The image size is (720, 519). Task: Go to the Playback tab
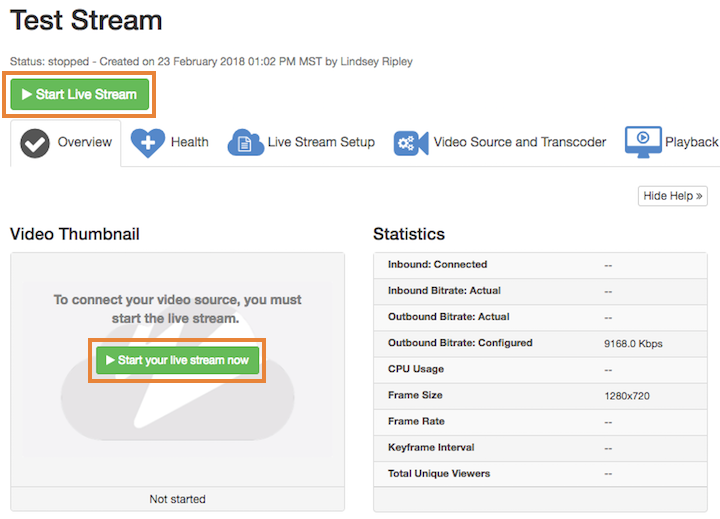pyautogui.click(x=691, y=142)
